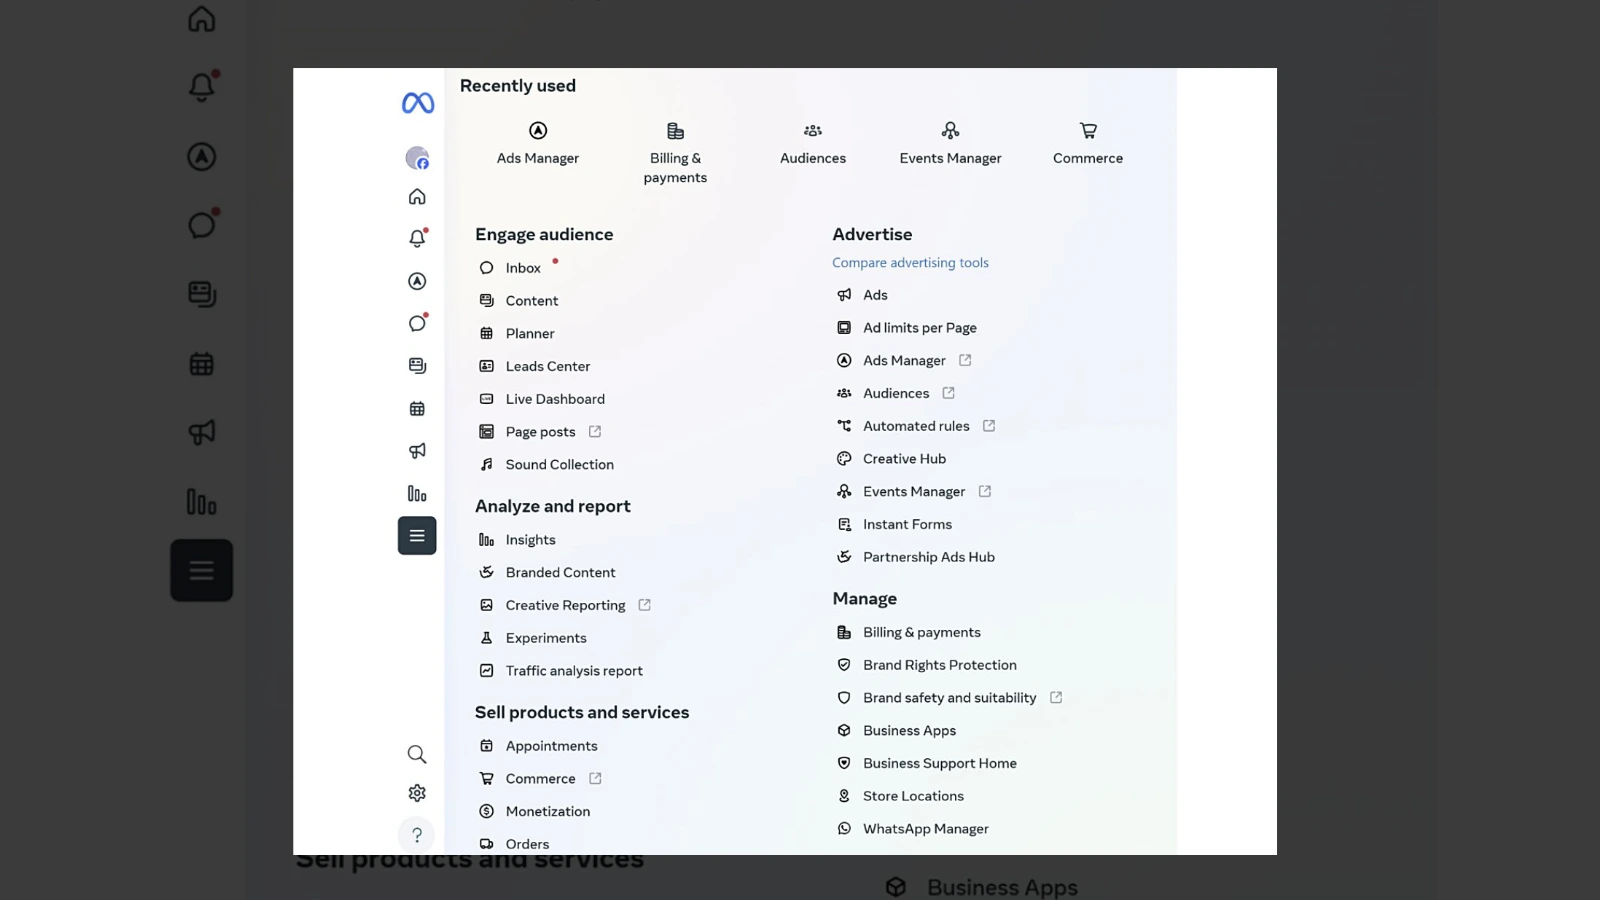Open Brand Rights Protection
1600x900 pixels.
coord(939,665)
